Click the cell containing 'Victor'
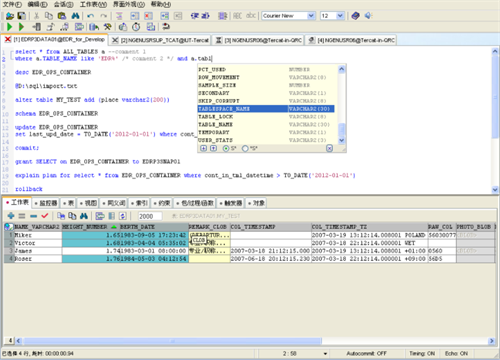This screenshot has height=360, width=500. pyautogui.click(x=38, y=243)
